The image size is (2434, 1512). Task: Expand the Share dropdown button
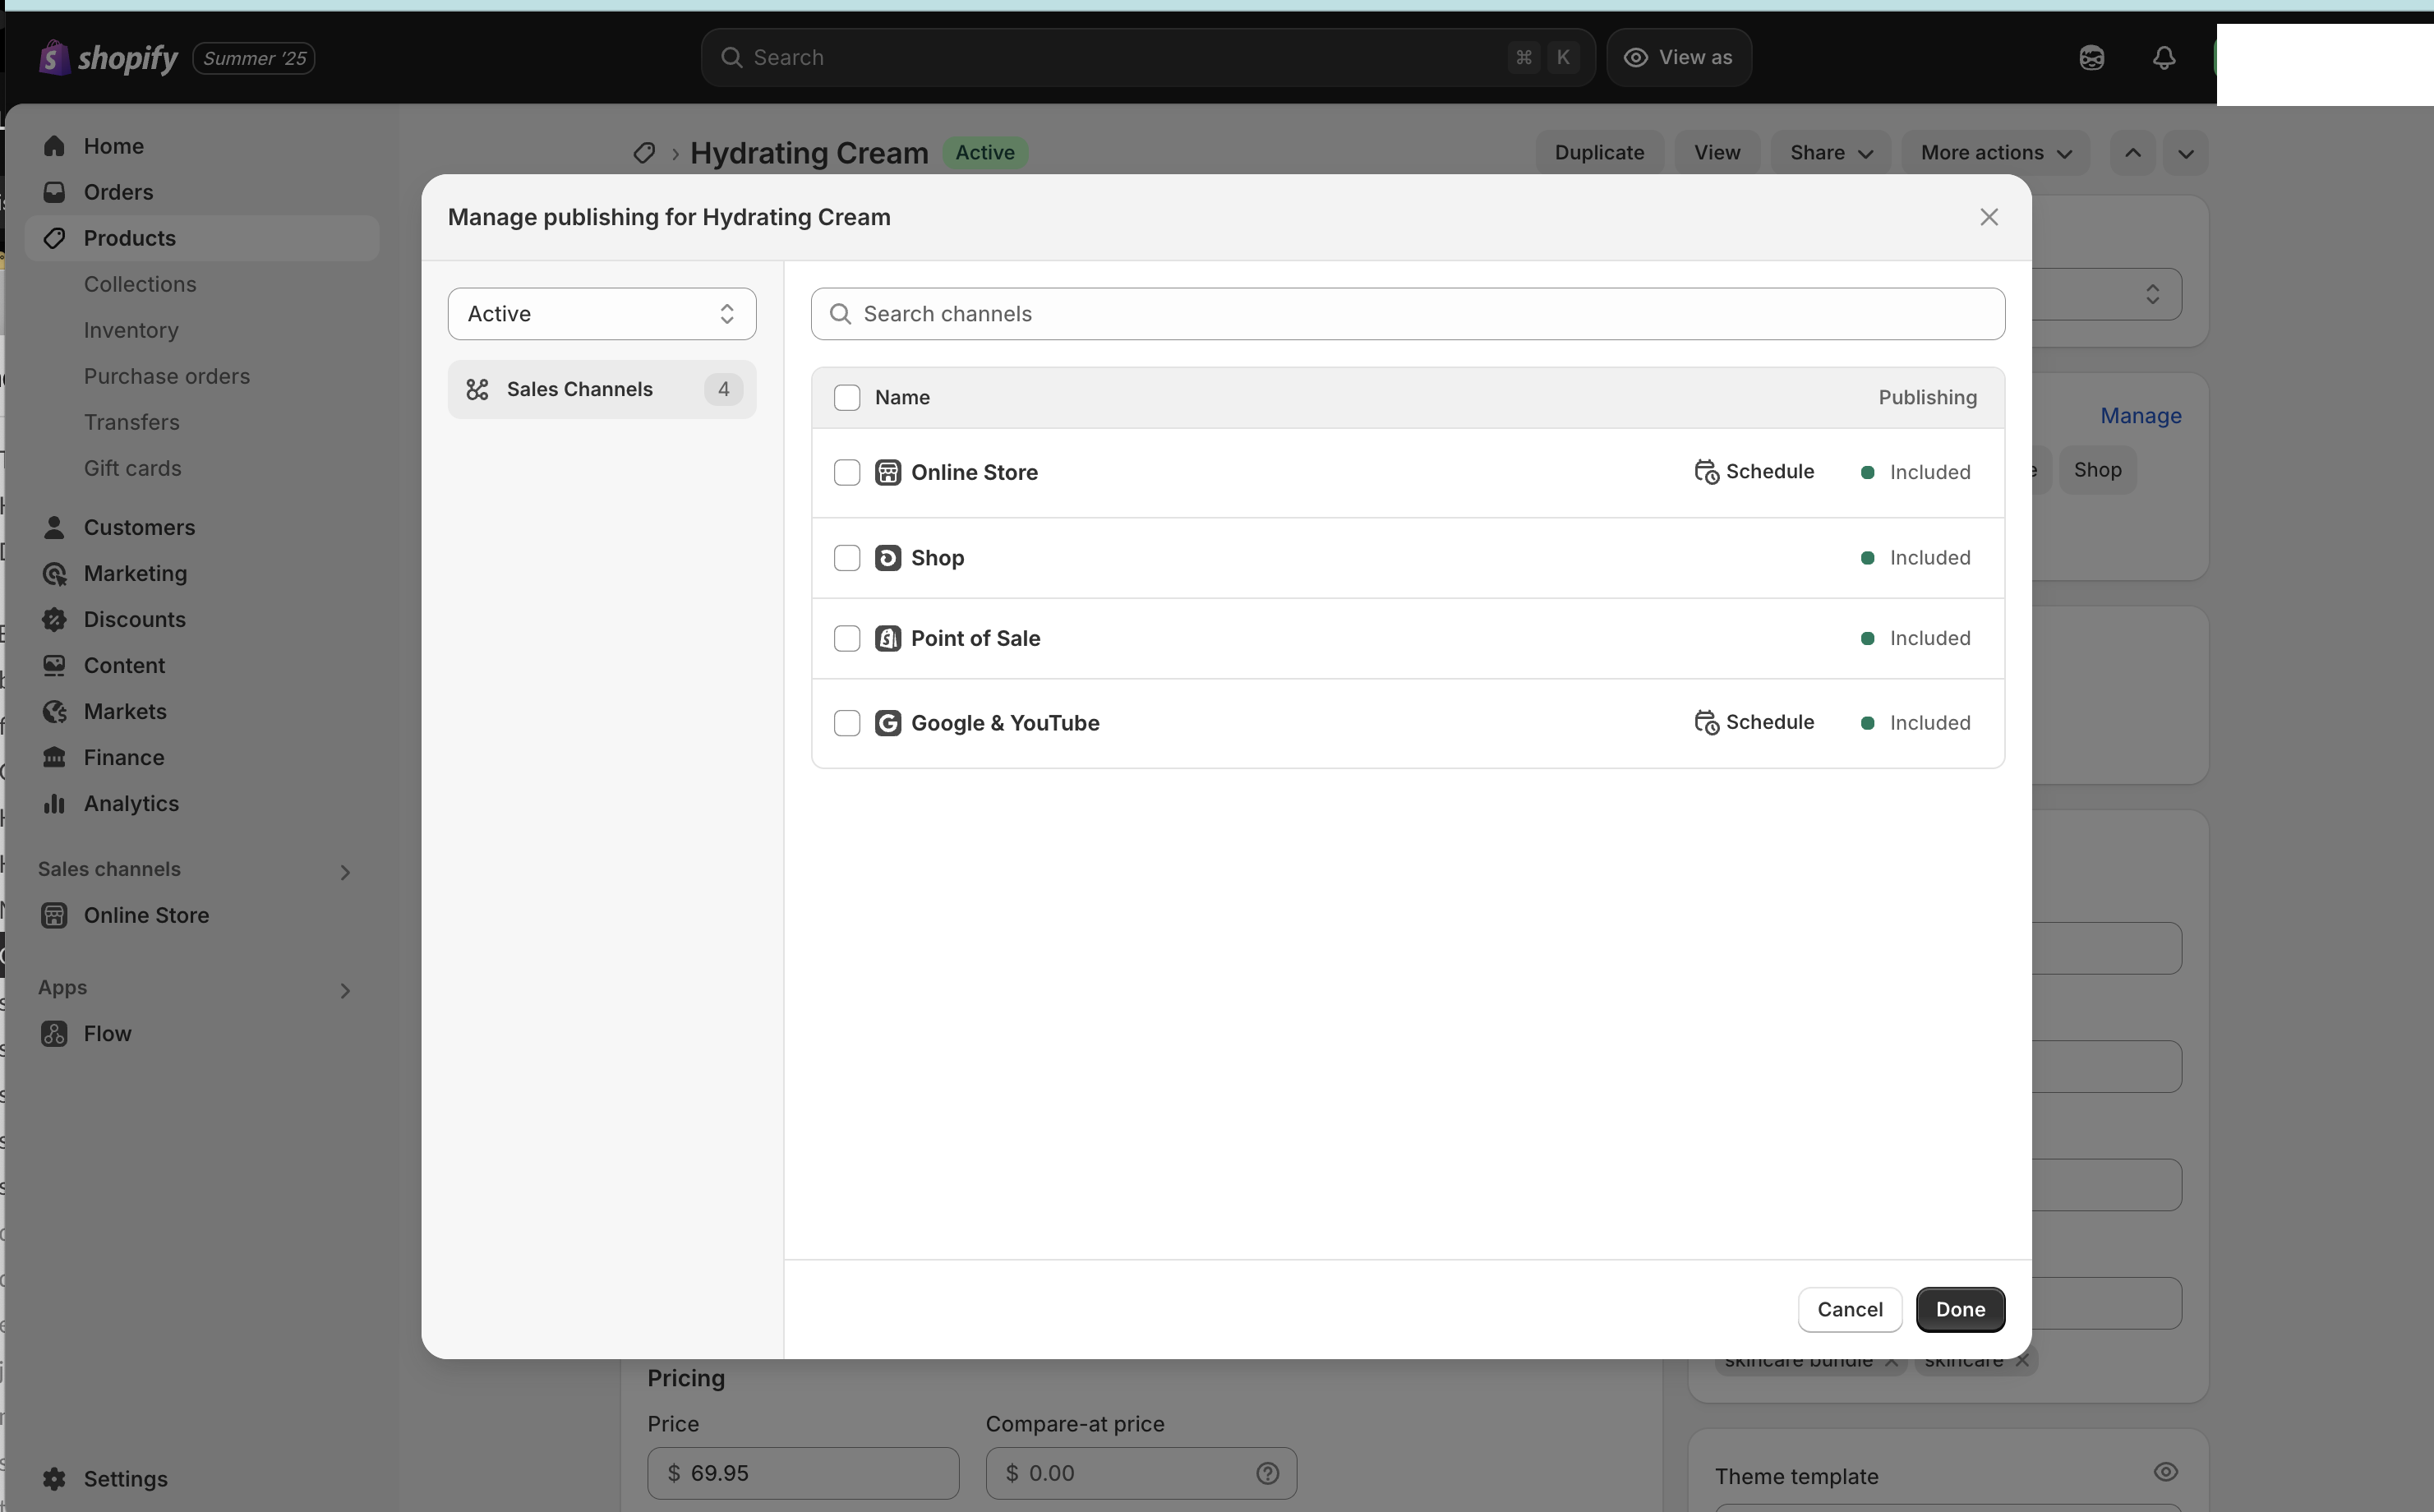coord(1830,153)
